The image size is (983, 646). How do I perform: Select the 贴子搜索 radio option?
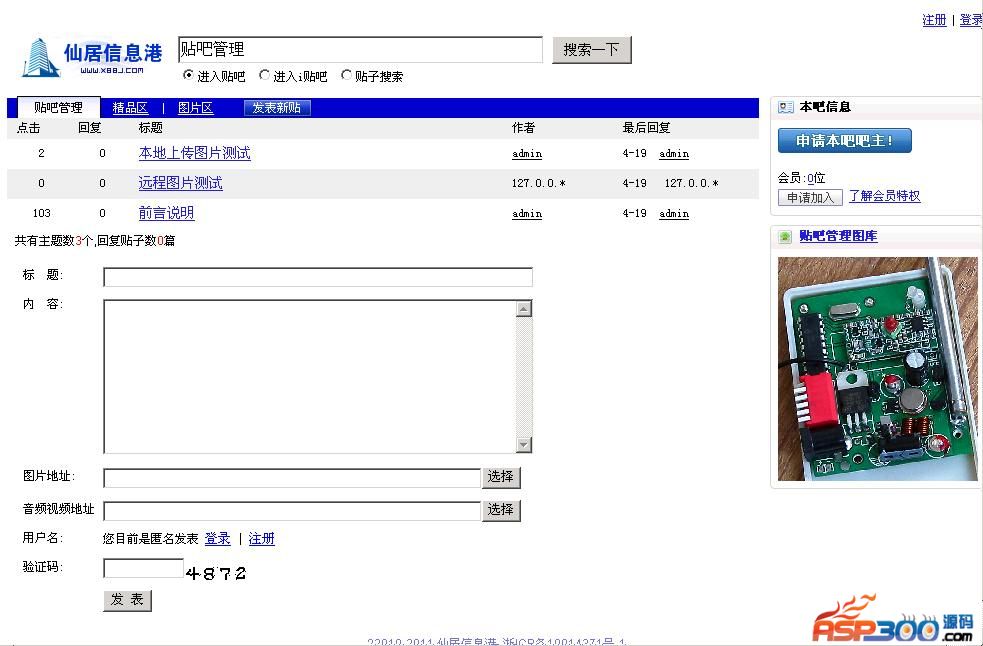346,75
